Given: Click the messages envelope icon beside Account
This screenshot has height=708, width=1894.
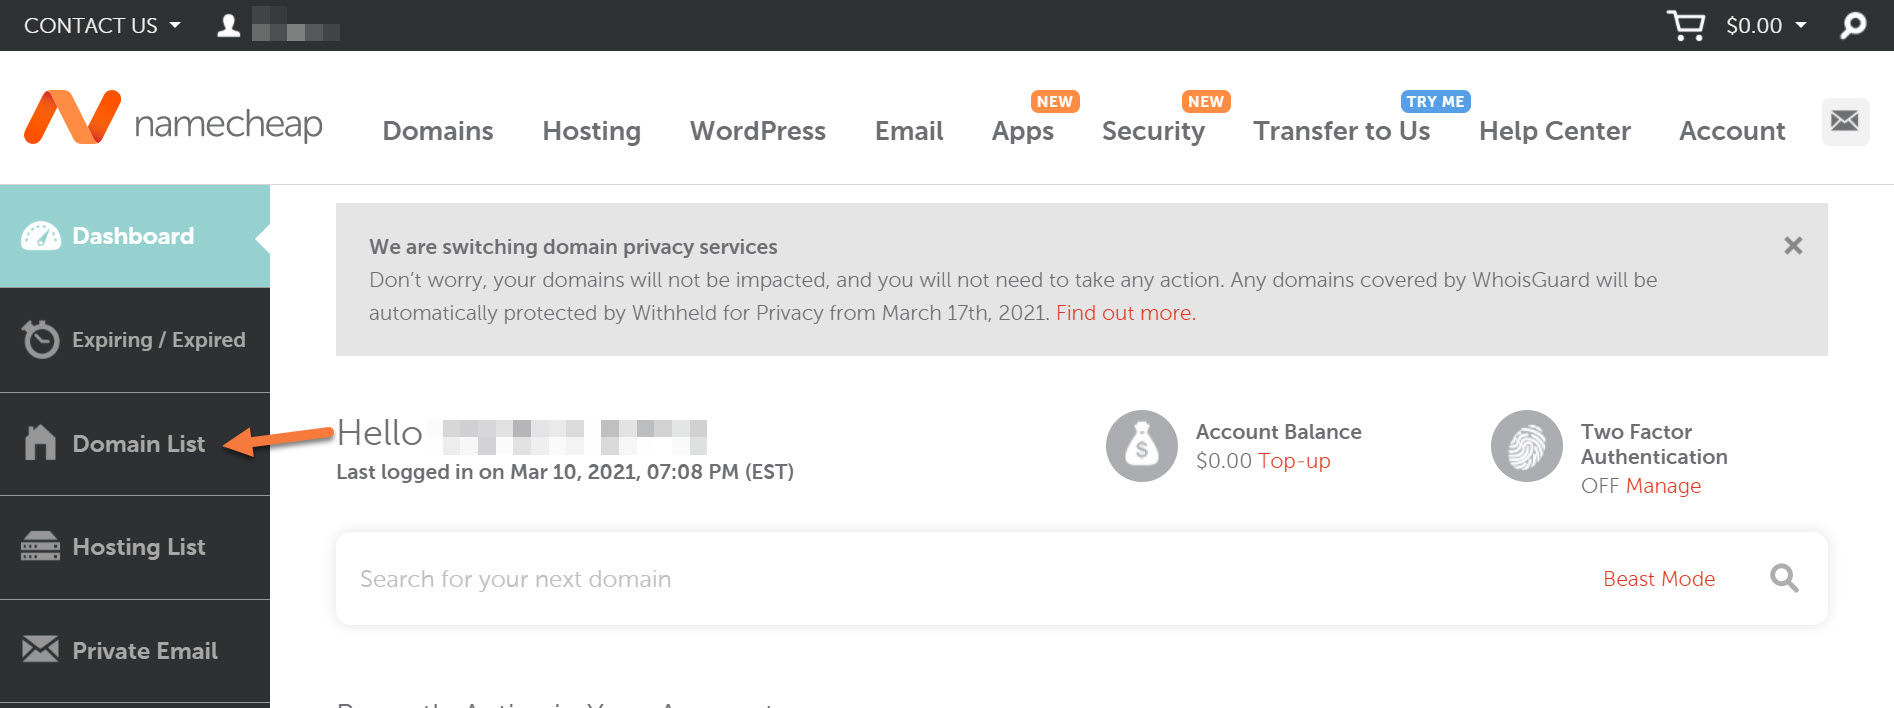Looking at the screenshot, I should point(1845,121).
